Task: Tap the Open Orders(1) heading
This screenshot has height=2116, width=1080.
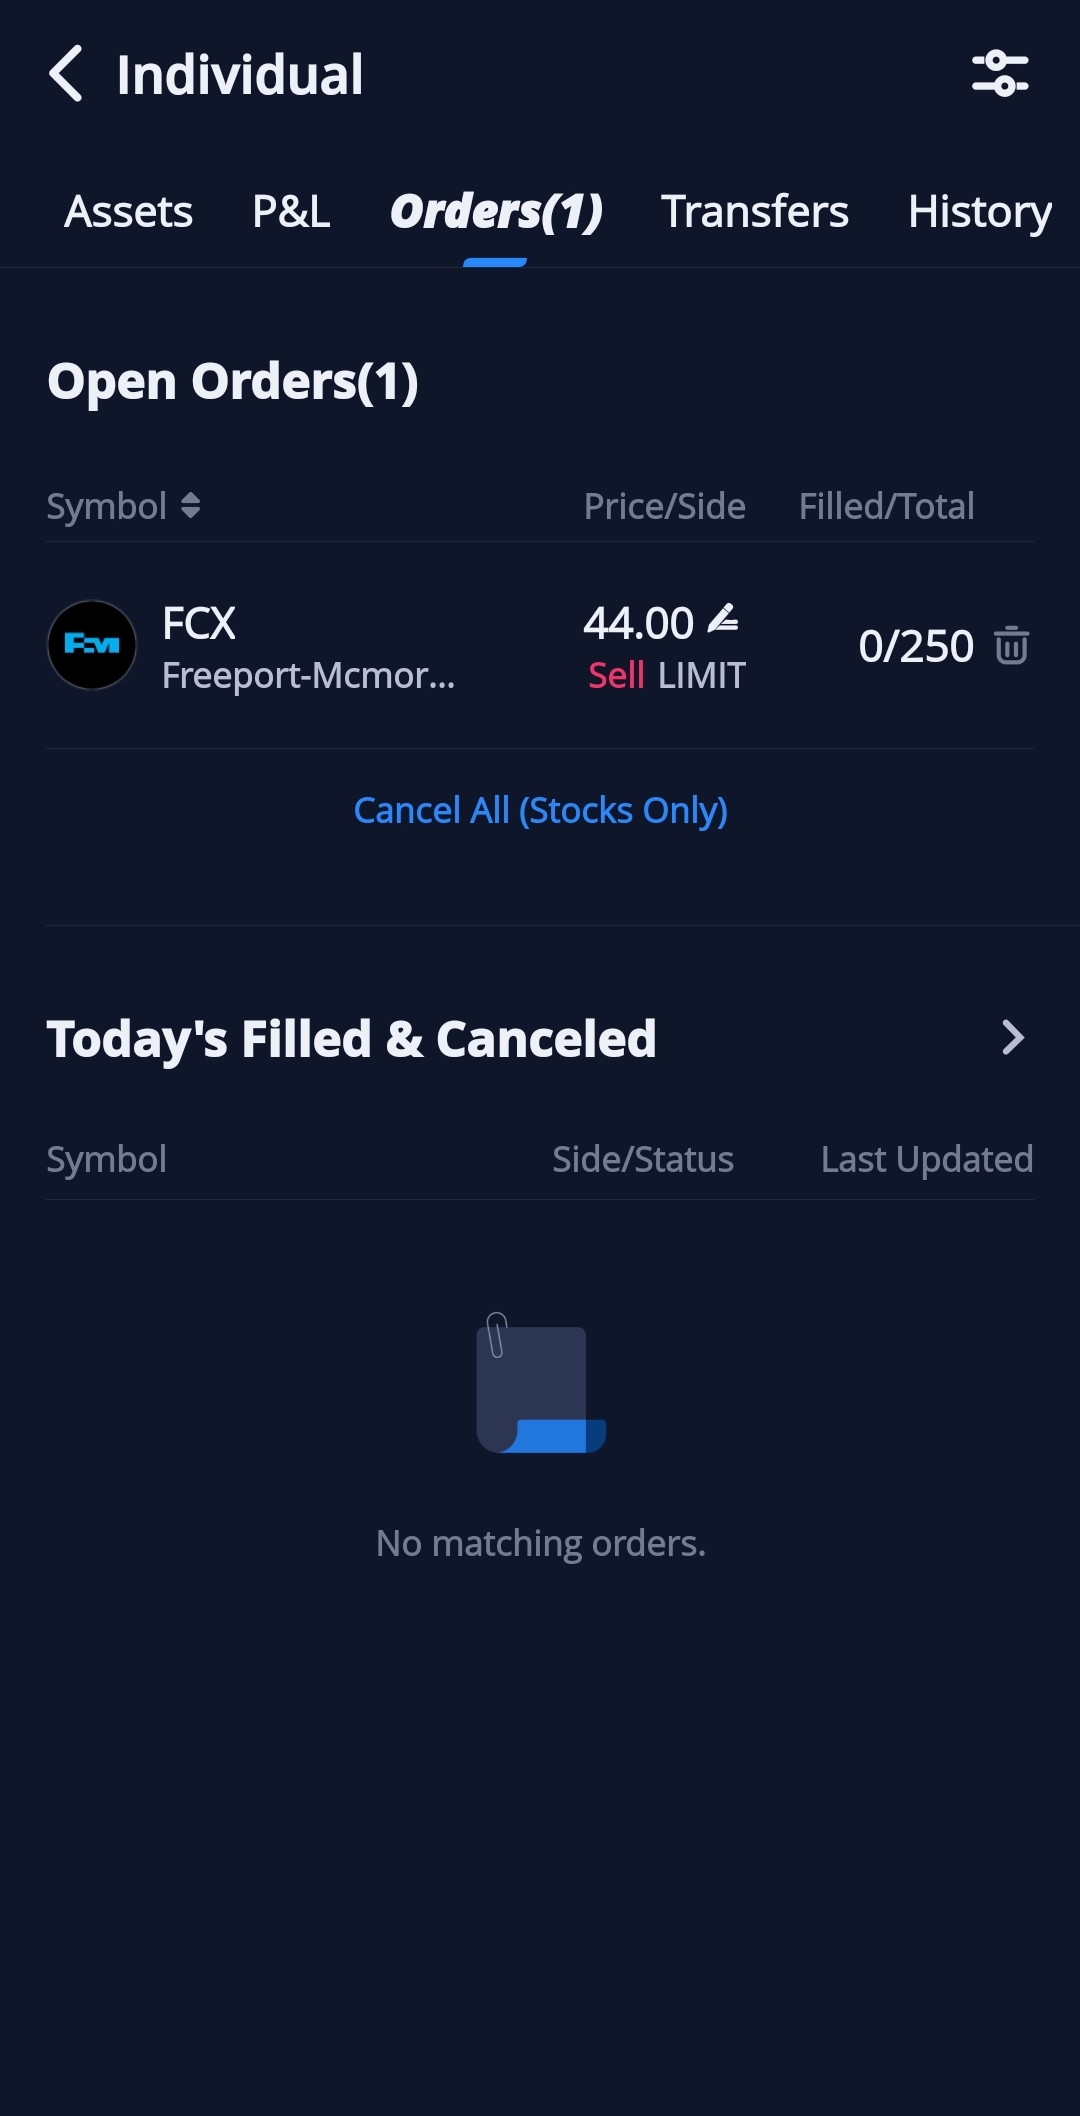Action: pyautogui.click(x=233, y=382)
